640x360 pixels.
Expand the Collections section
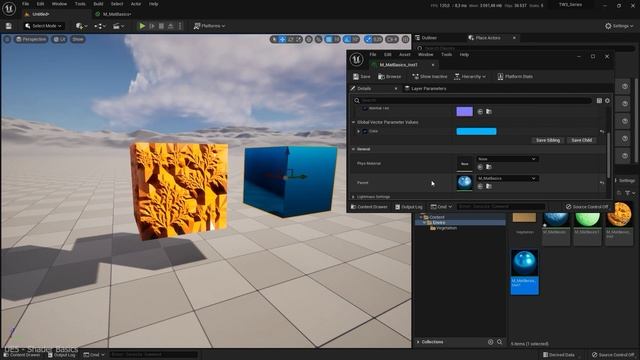tap(418, 342)
